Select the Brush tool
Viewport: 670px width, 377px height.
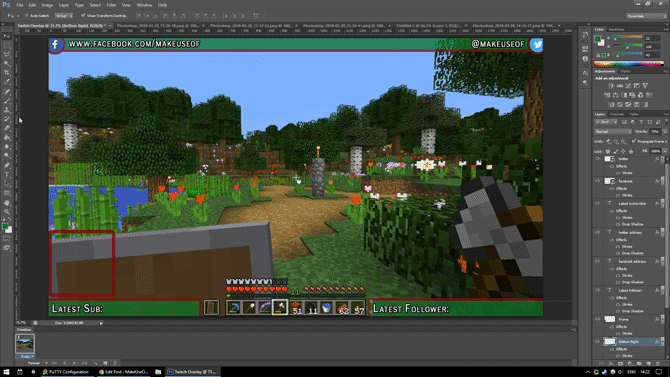point(7,101)
